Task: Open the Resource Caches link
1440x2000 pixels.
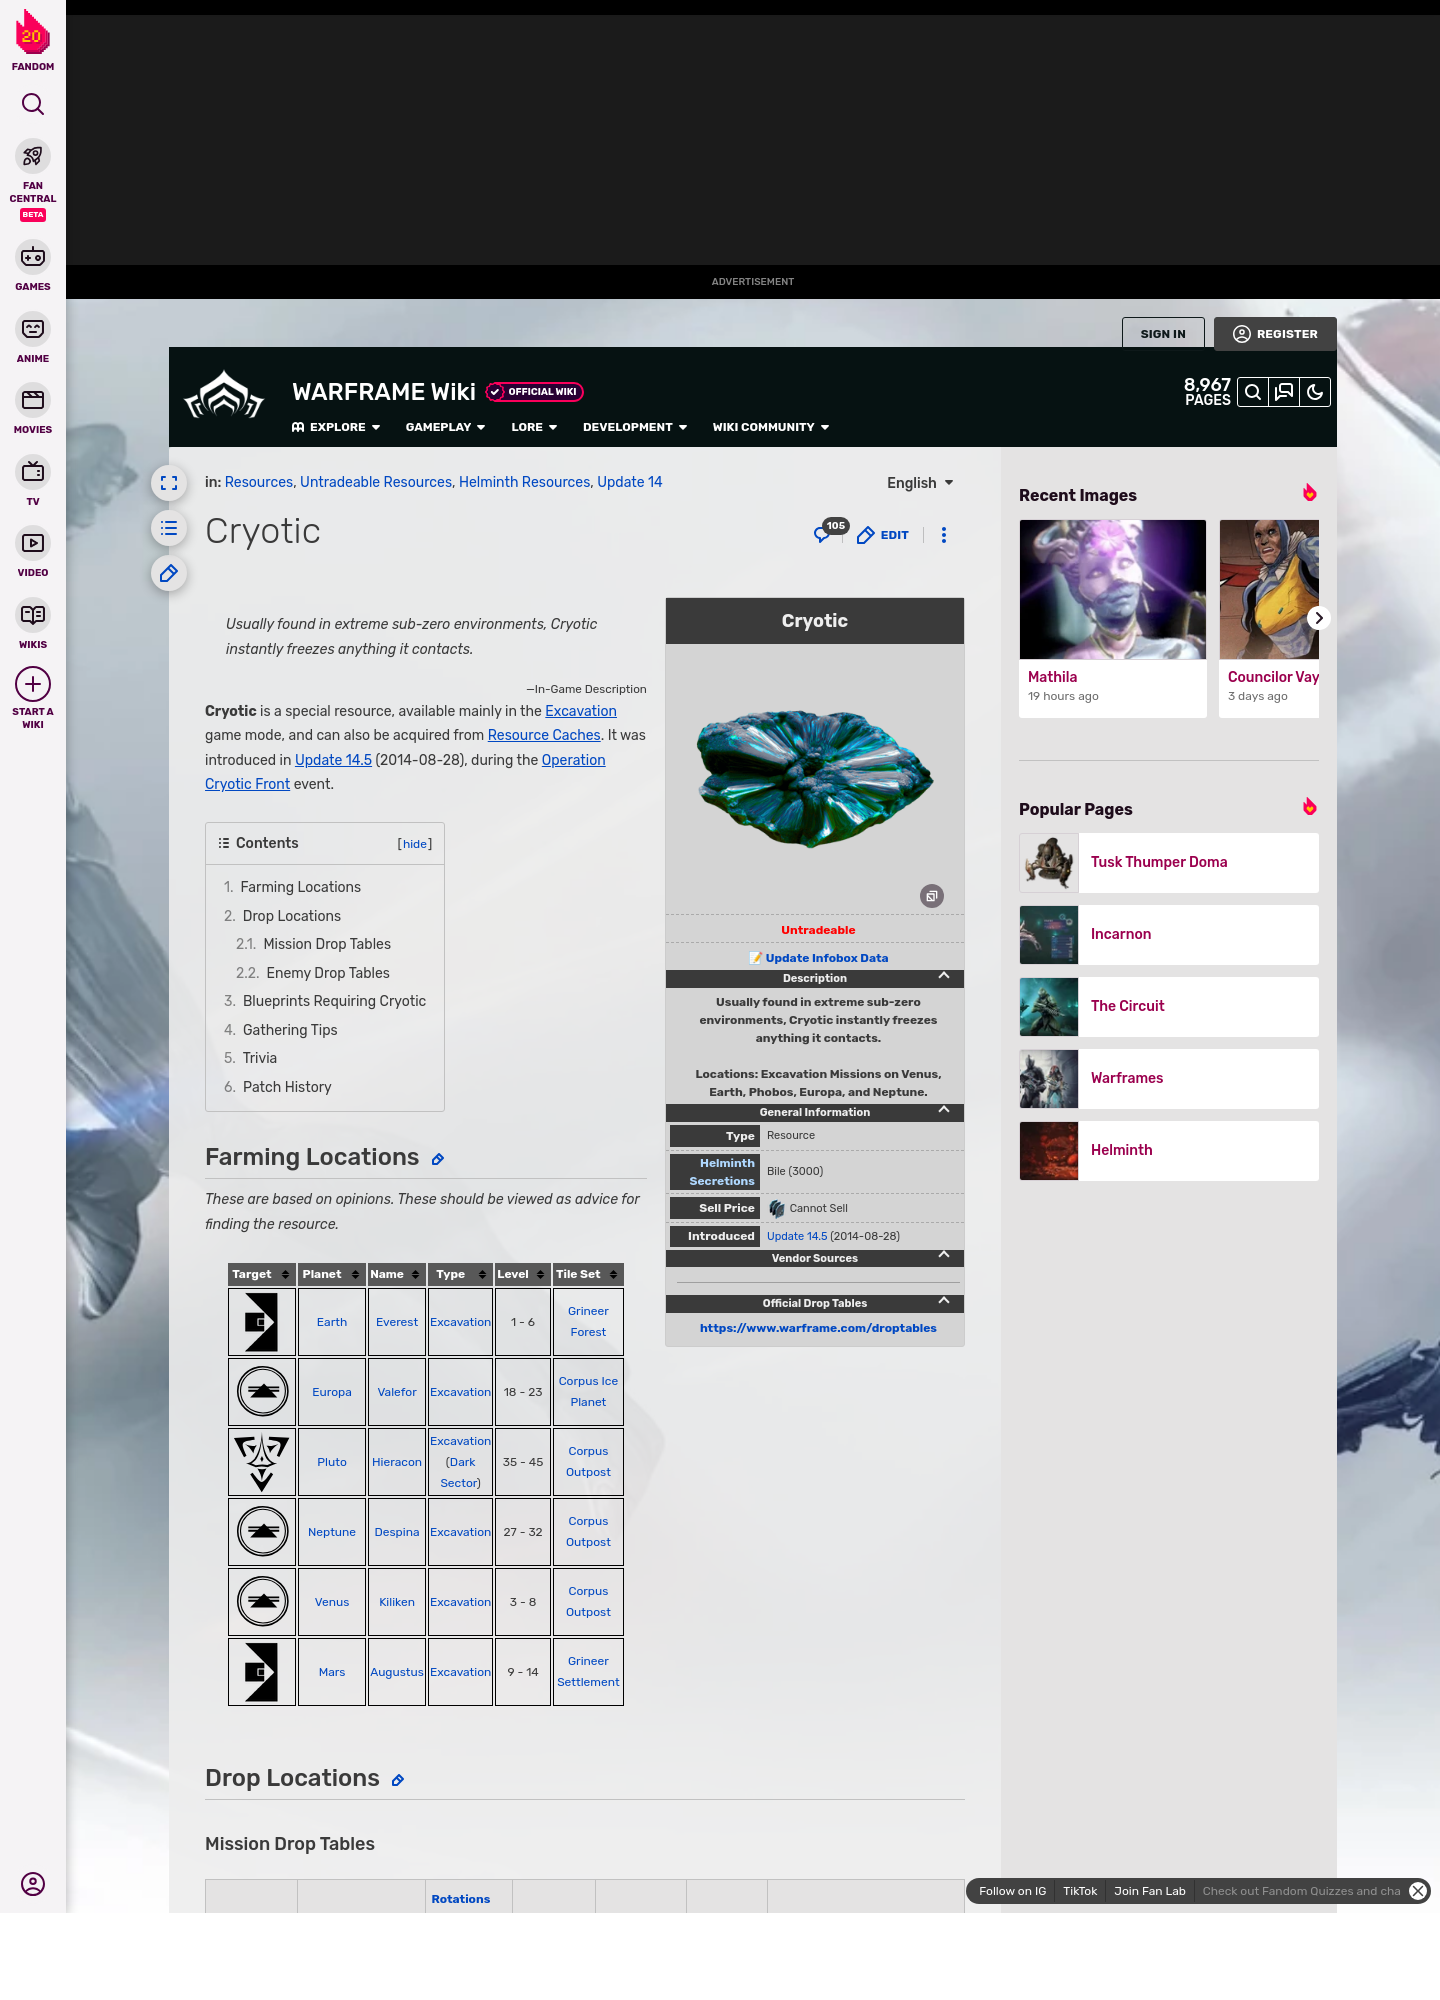Action: pyautogui.click(x=544, y=735)
